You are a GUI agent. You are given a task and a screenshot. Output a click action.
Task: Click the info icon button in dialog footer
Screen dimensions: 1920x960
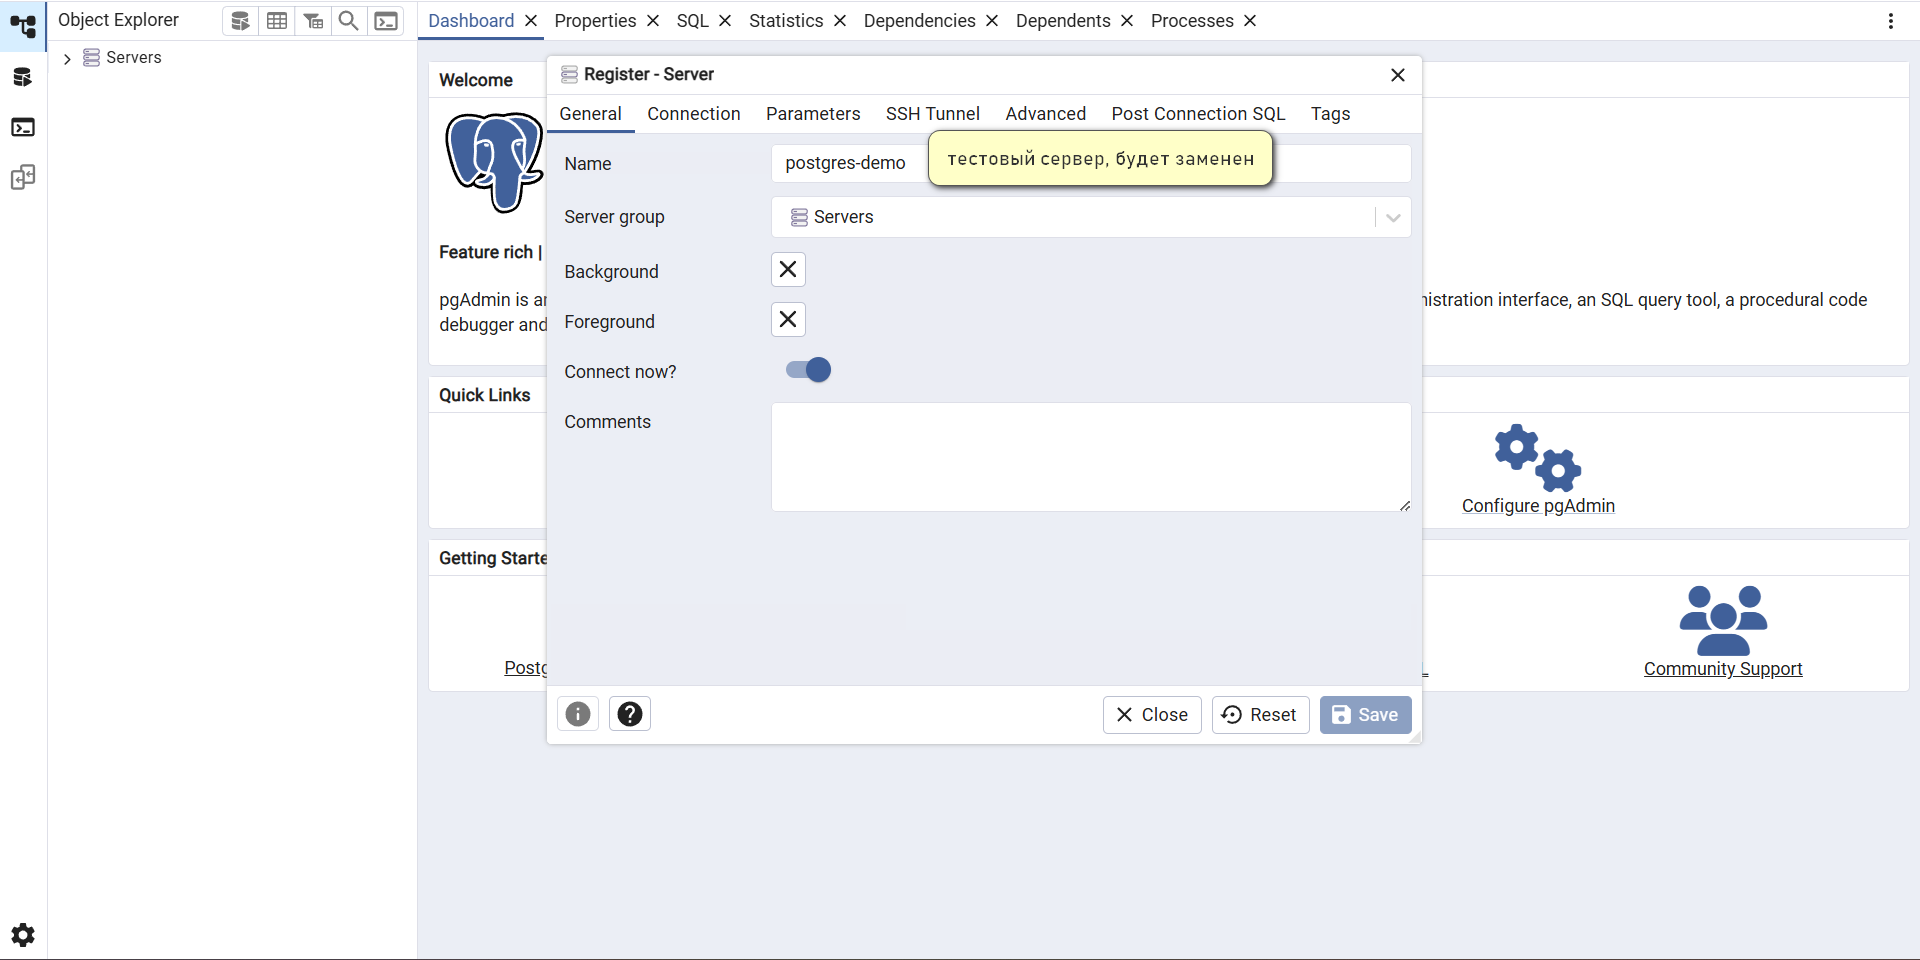tap(578, 714)
